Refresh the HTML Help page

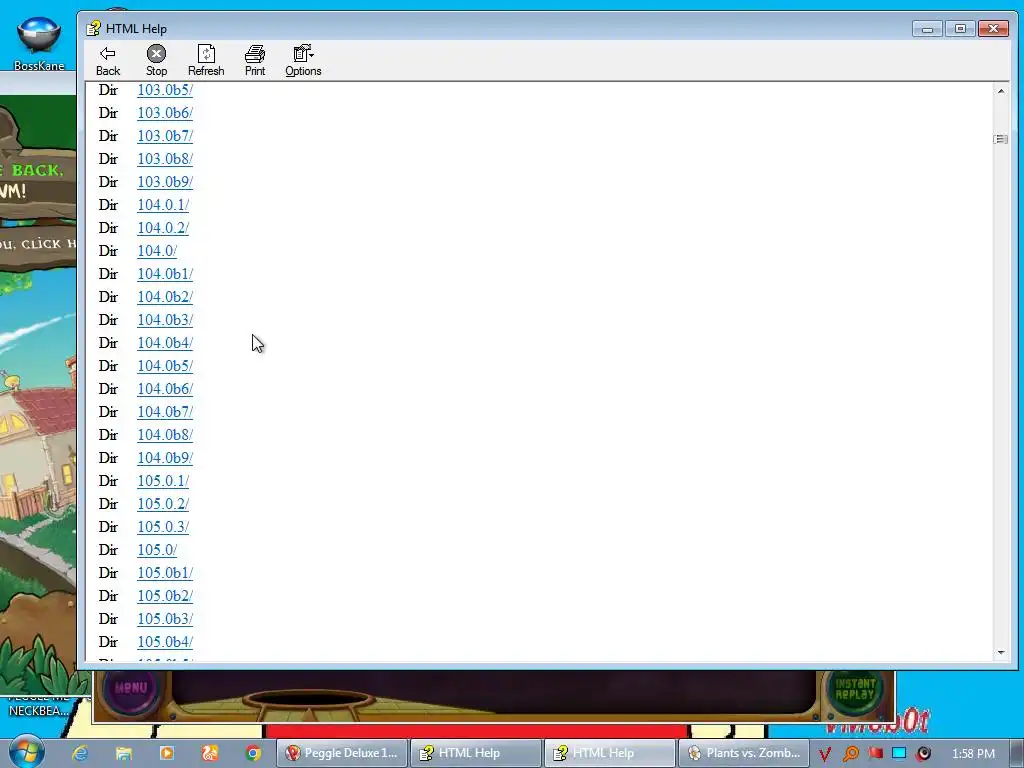[x=206, y=61]
